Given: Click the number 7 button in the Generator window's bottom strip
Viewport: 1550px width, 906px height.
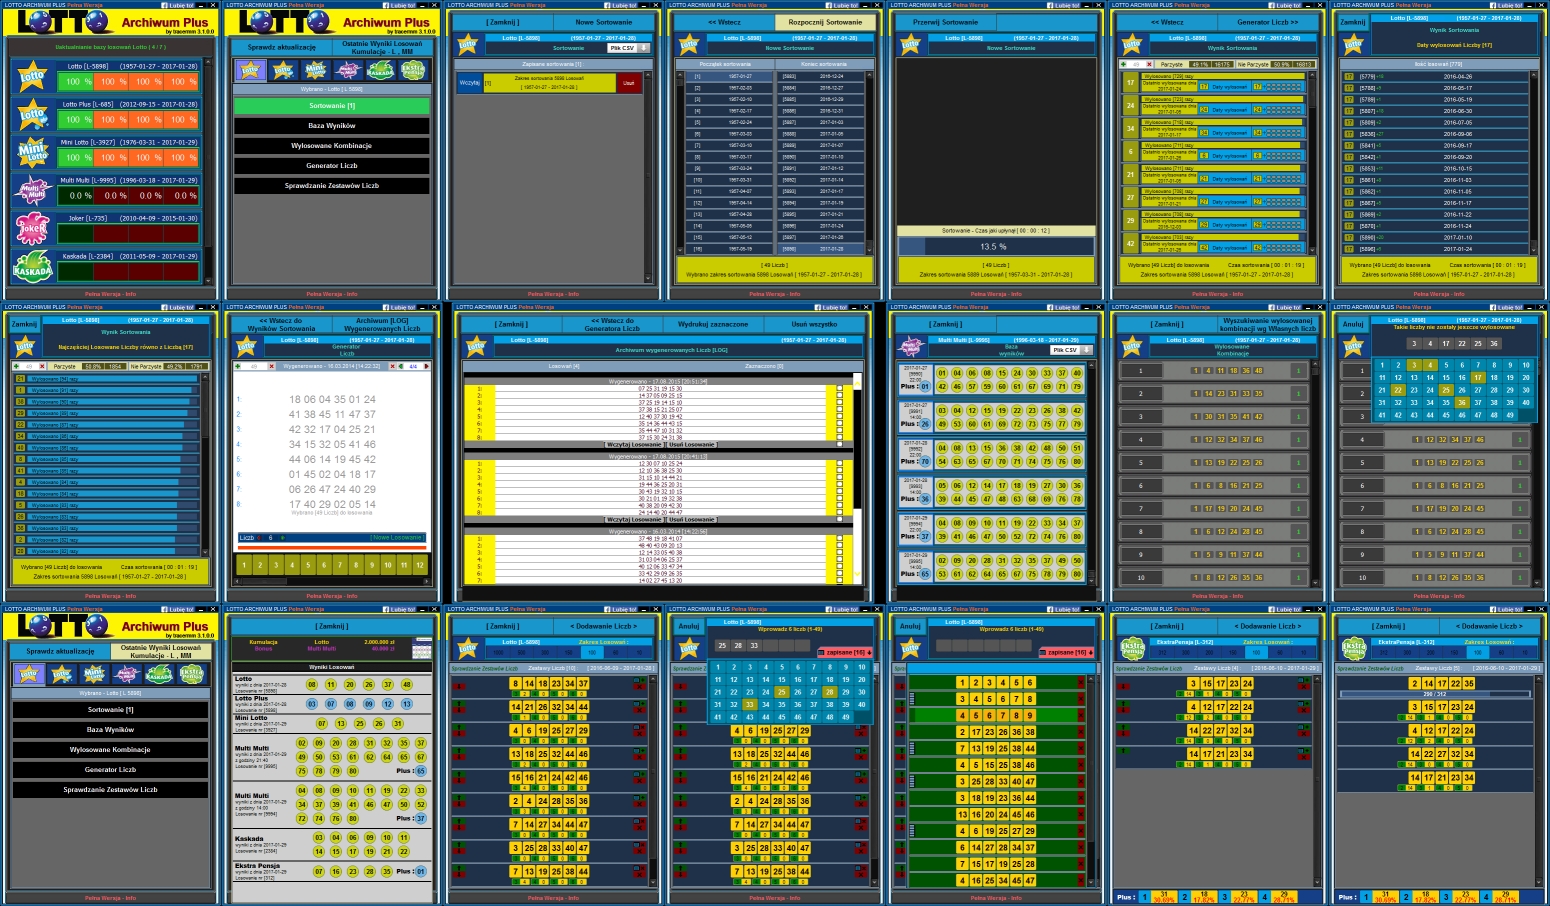Looking at the screenshot, I should coord(340,565).
